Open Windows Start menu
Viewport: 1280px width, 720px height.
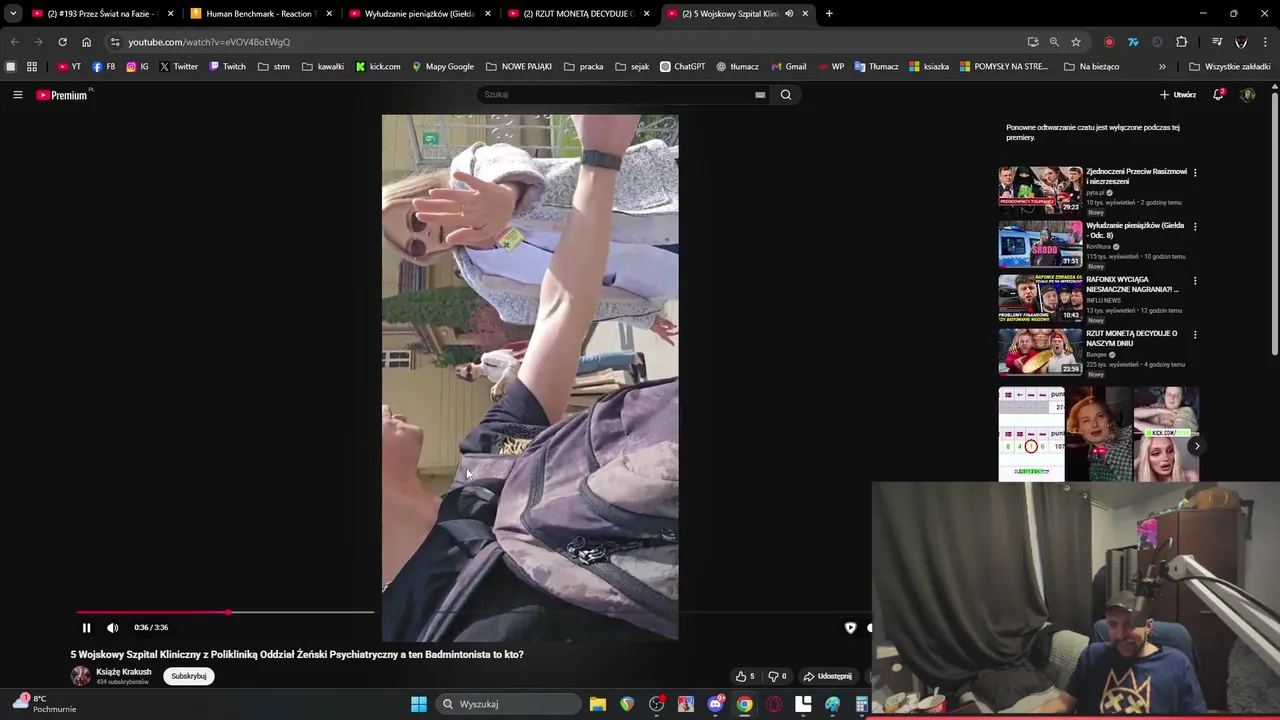[419, 704]
